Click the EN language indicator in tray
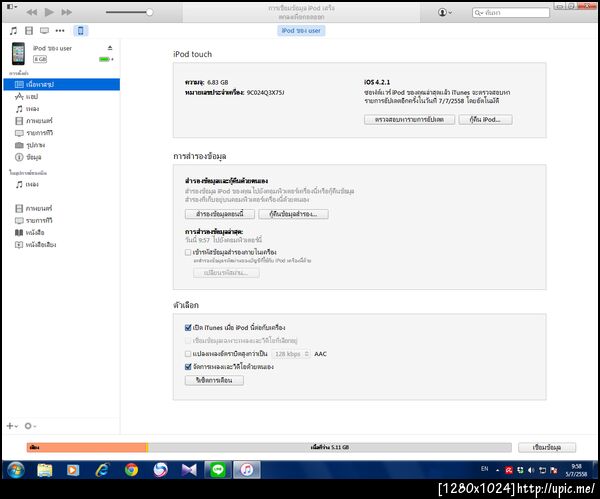Image resolution: width=600 pixels, height=499 pixels. (484, 469)
